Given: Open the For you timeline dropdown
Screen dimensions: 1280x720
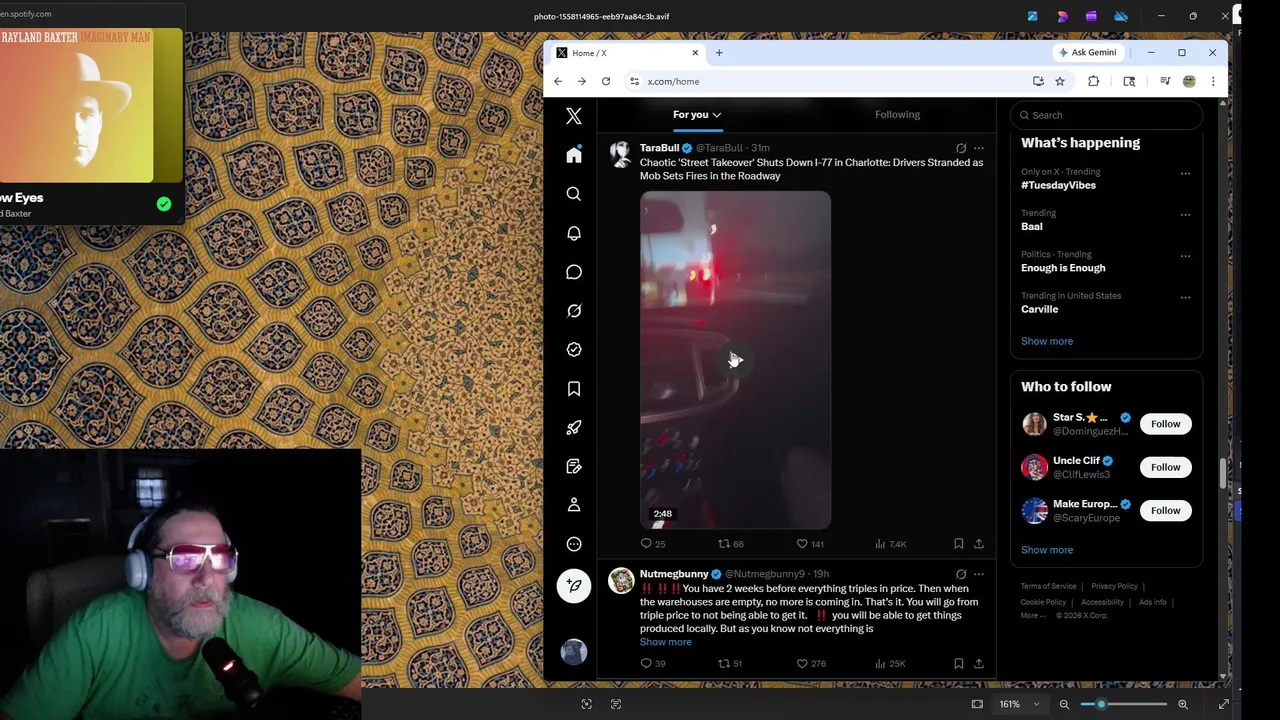Looking at the screenshot, I should [x=697, y=115].
